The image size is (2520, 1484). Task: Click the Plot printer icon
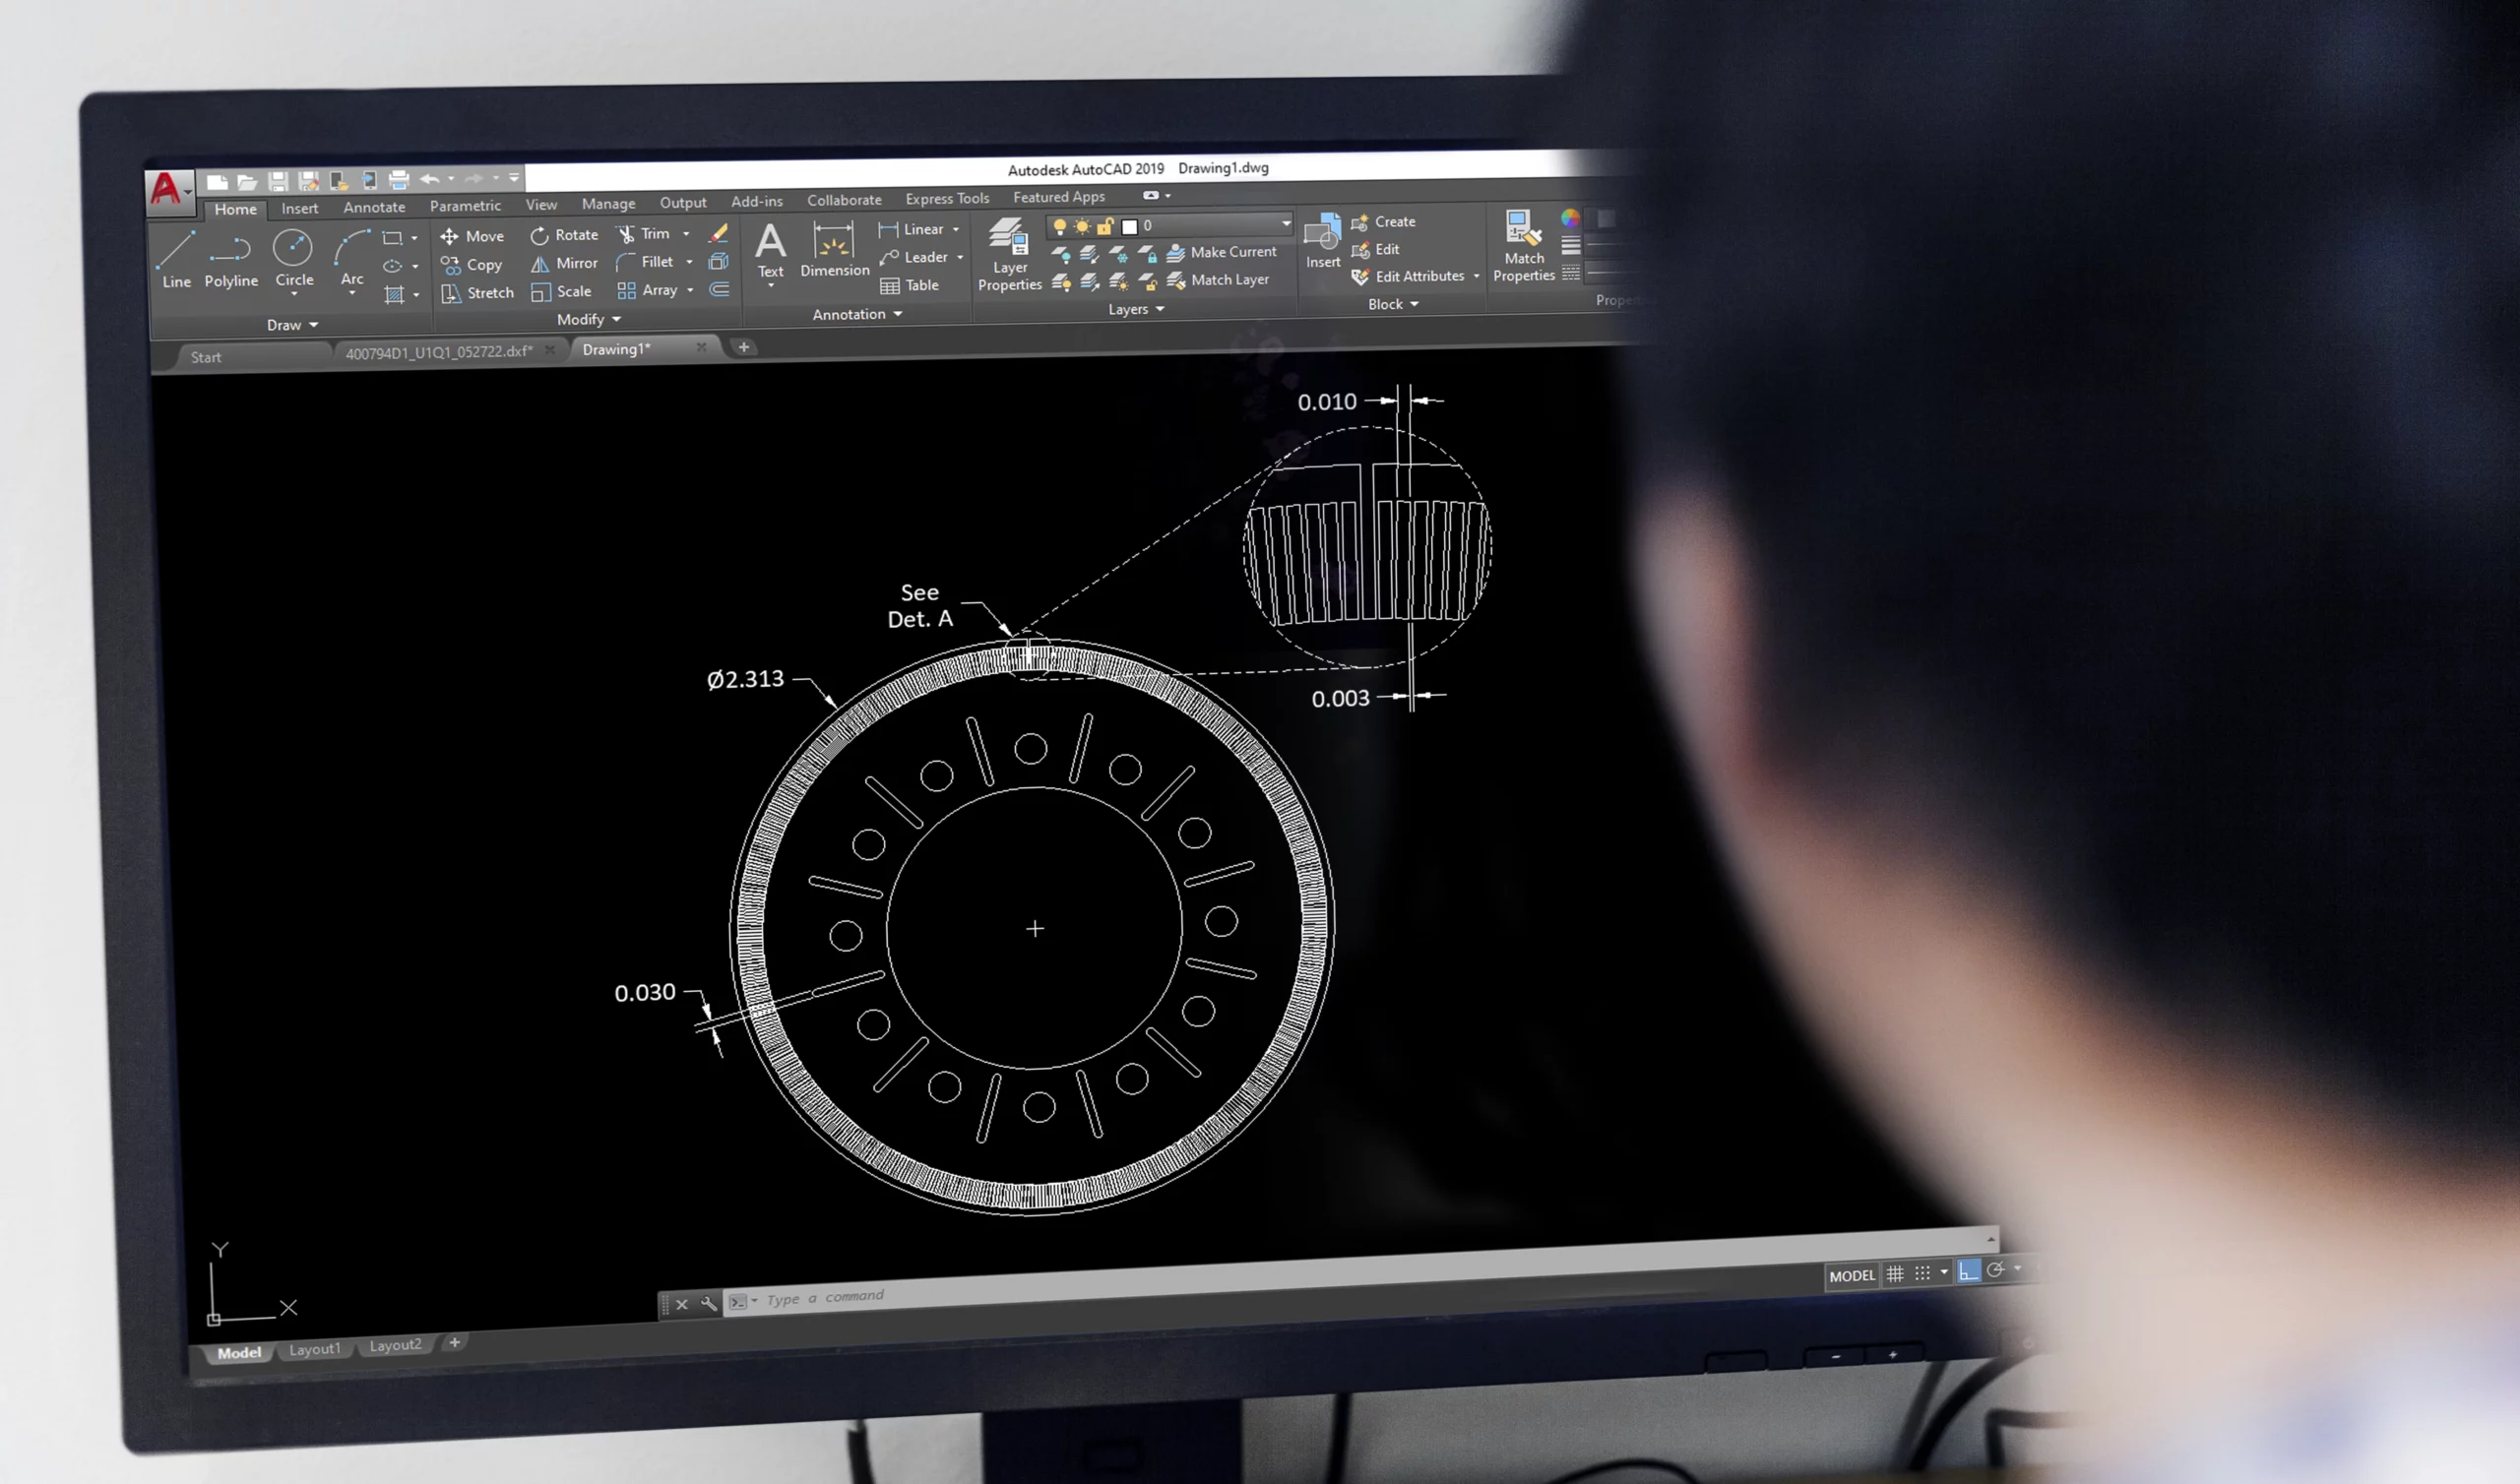(399, 180)
